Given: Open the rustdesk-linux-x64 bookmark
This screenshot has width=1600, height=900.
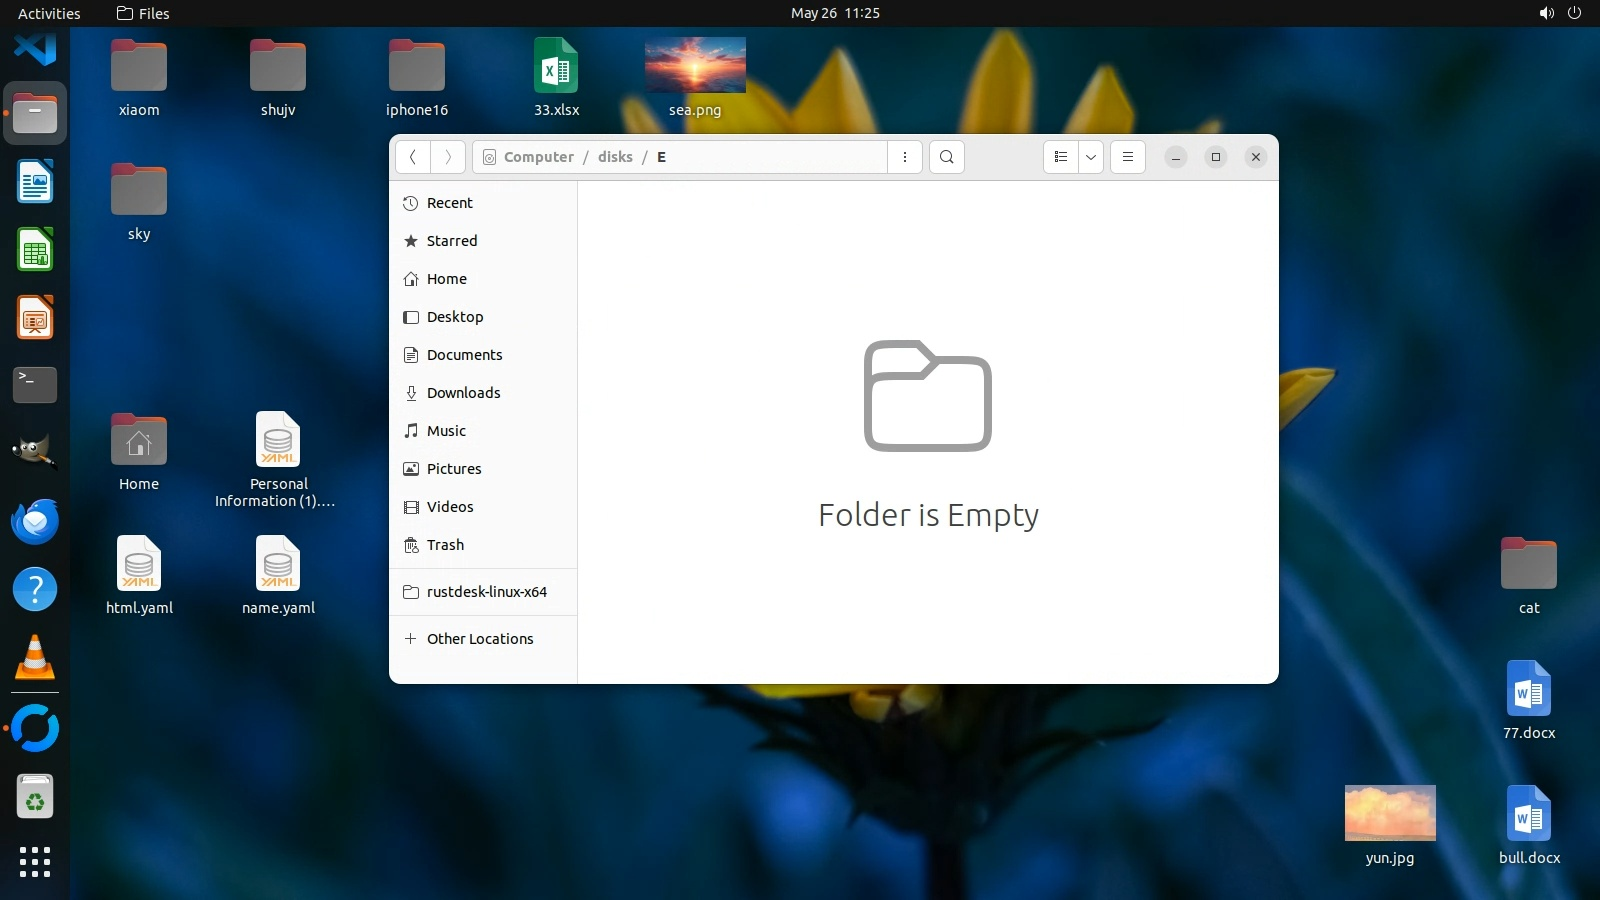Looking at the screenshot, I should point(486,592).
